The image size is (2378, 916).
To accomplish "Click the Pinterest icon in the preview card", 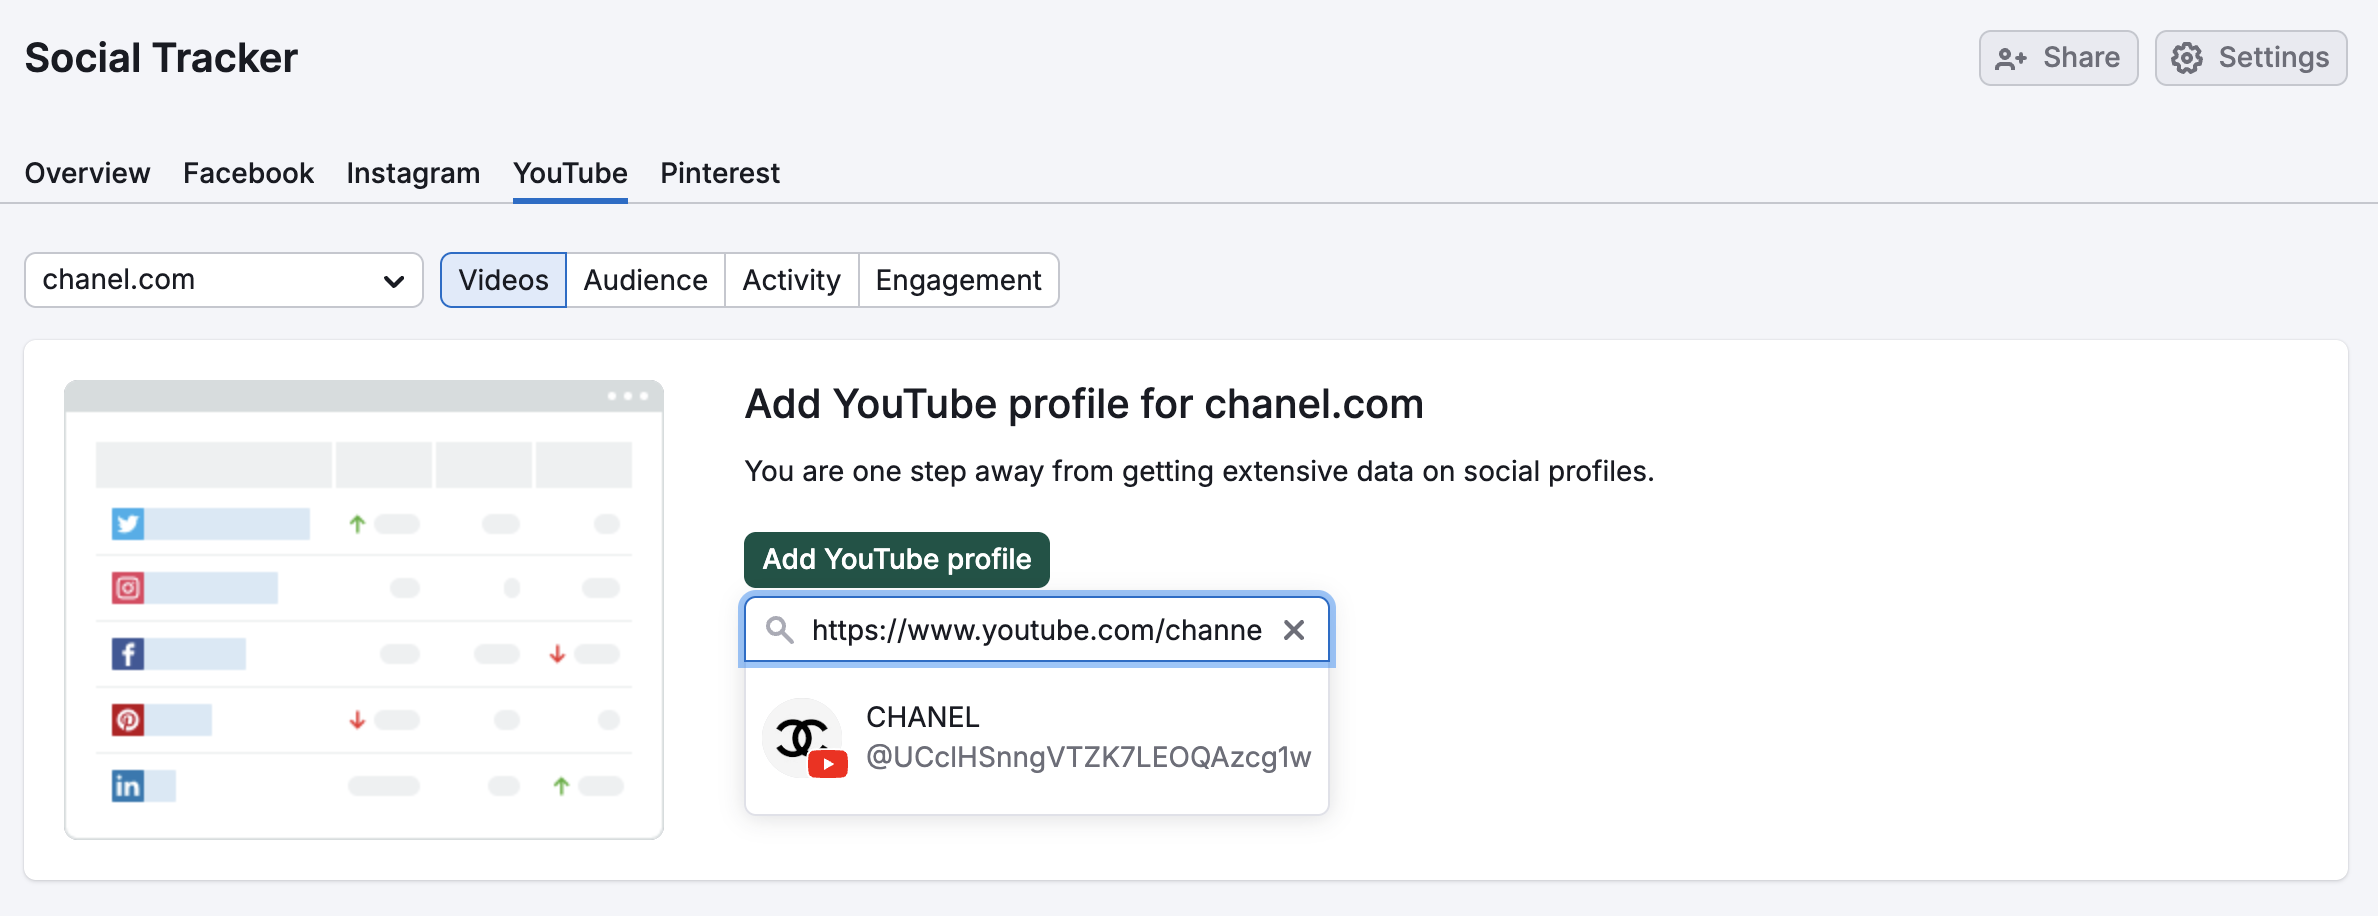I will [x=129, y=720].
